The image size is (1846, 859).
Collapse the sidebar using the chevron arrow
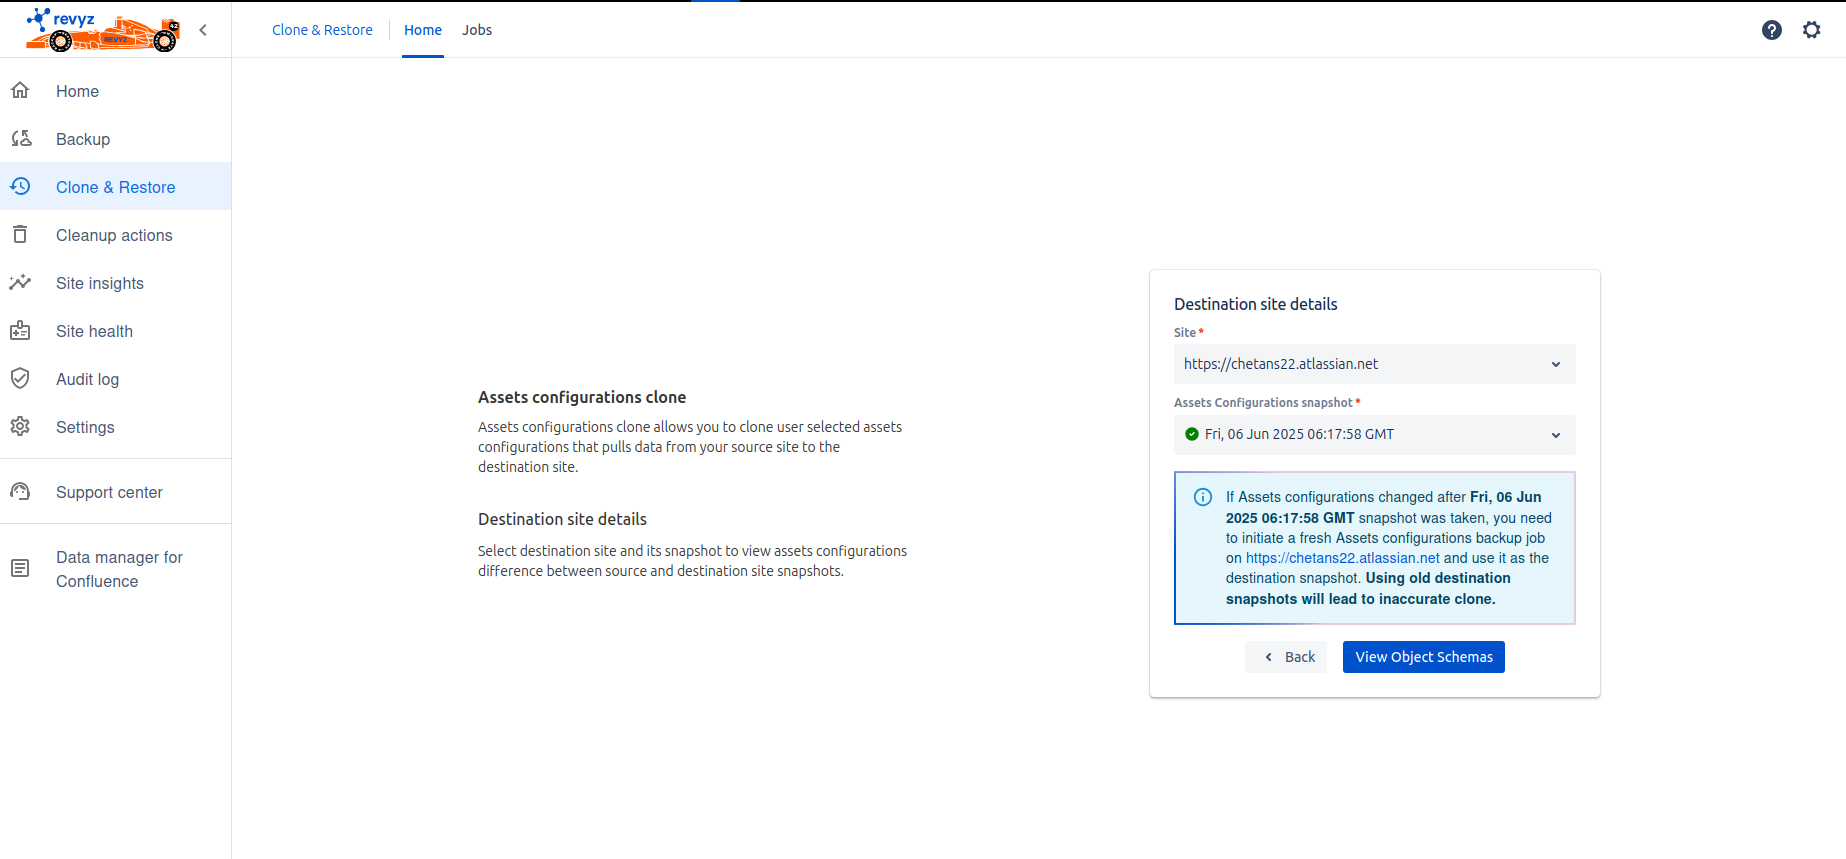[203, 30]
